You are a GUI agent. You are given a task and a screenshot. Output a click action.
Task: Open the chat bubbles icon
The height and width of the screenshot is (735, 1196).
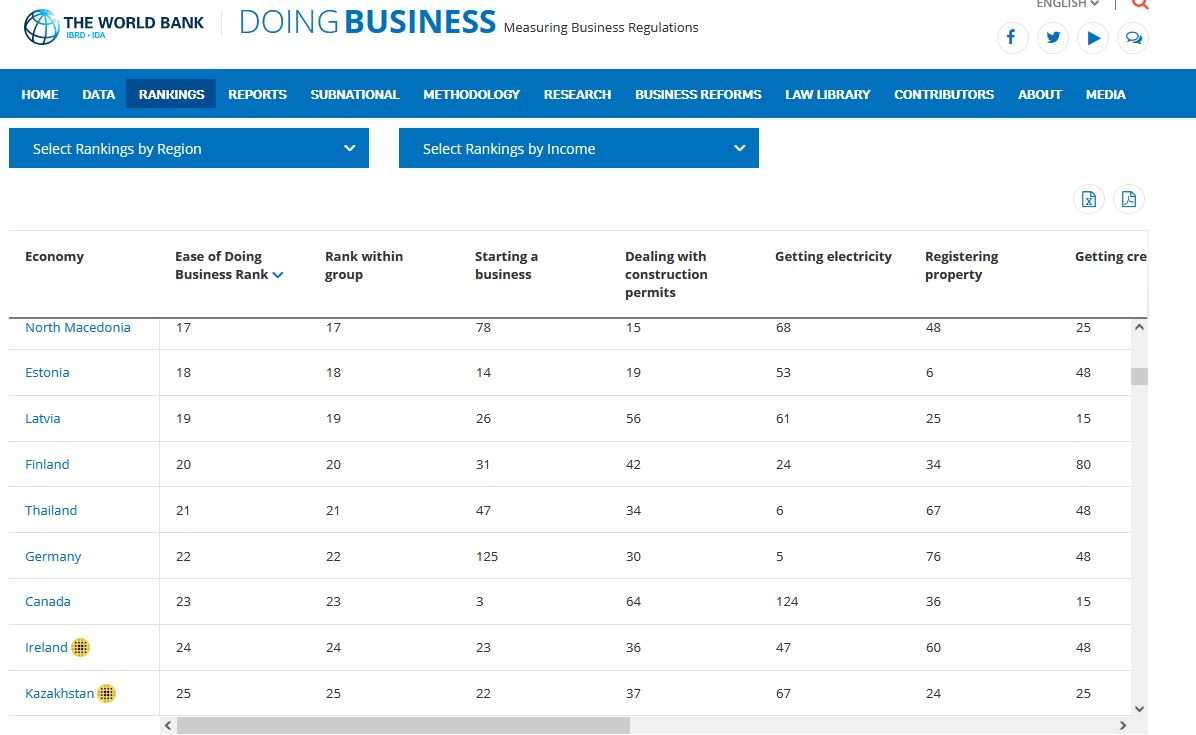click(1133, 37)
